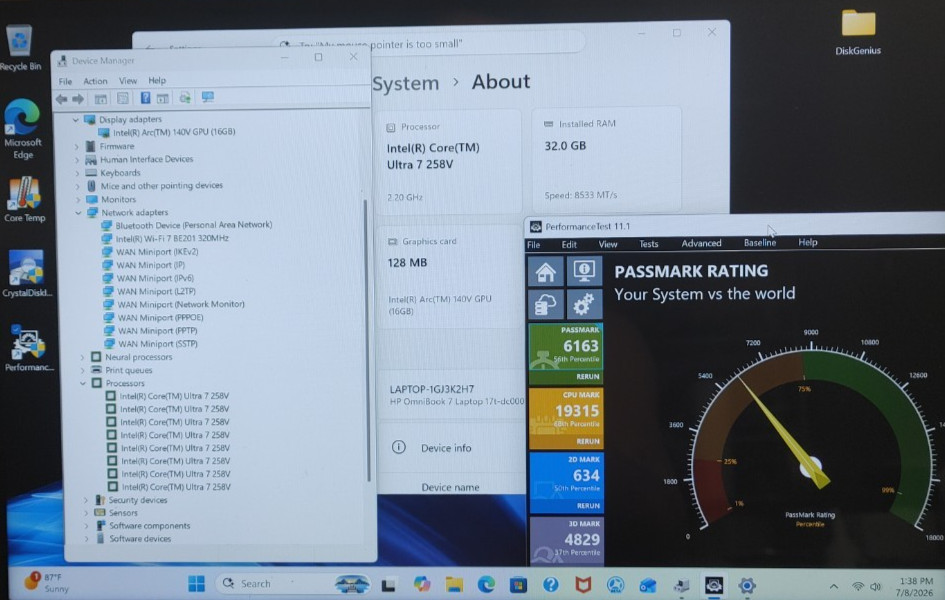Open the Edit menu in PerformanceTest

pyautogui.click(x=569, y=244)
